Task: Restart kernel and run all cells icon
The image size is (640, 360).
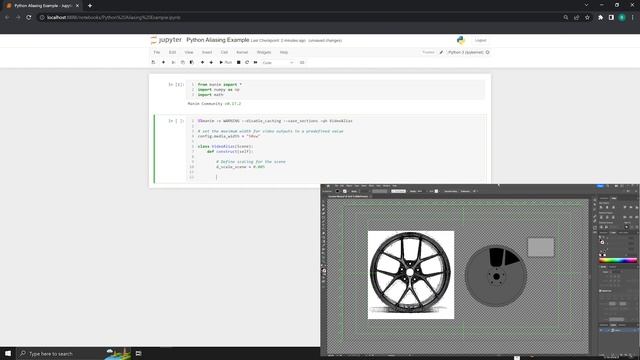Action: click(x=256, y=62)
